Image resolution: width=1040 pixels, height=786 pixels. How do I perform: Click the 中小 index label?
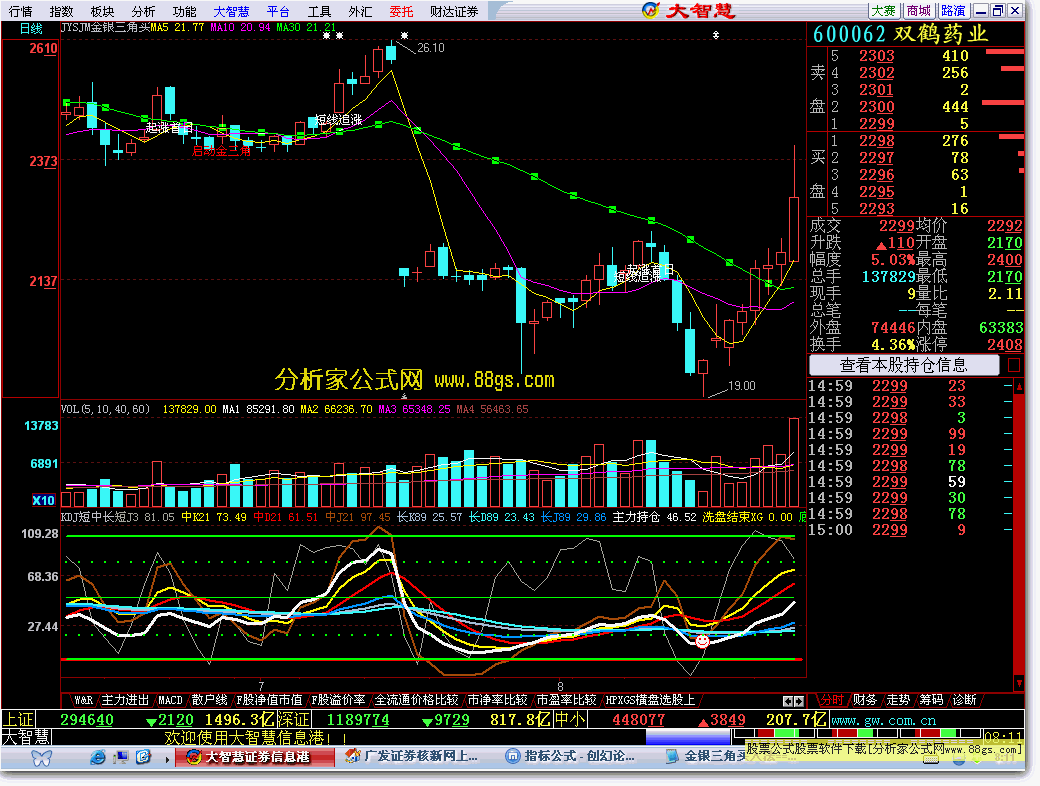point(570,720)
